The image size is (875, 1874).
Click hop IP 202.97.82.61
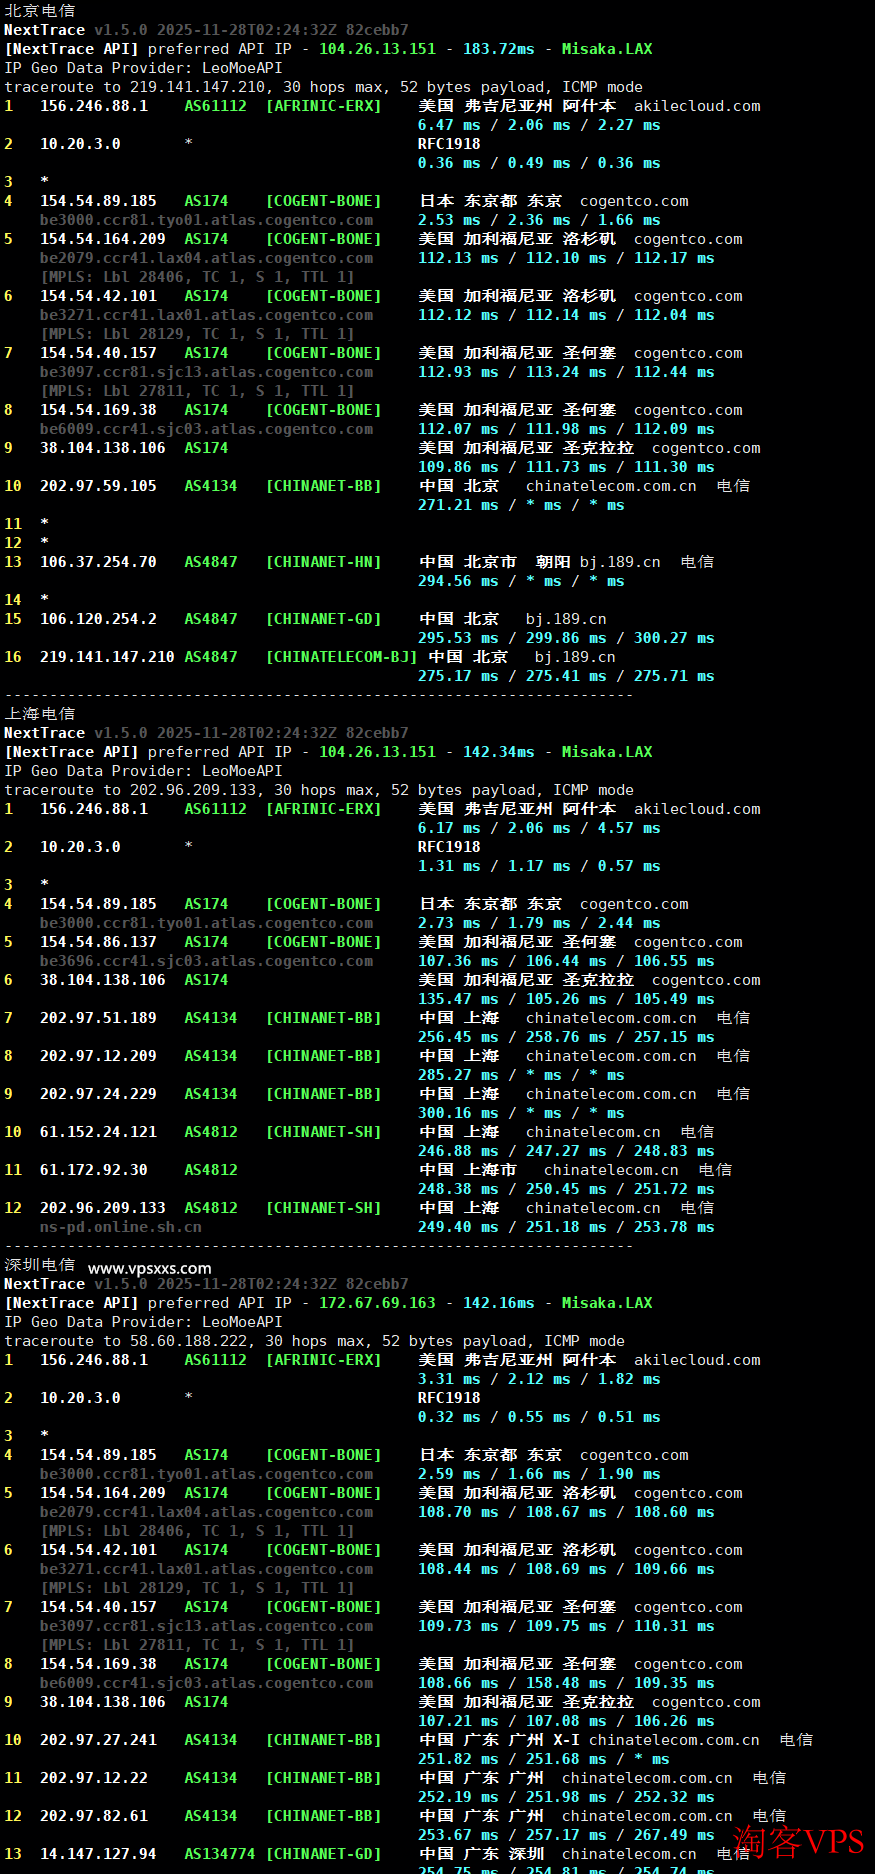click(x=94, y=1816)
